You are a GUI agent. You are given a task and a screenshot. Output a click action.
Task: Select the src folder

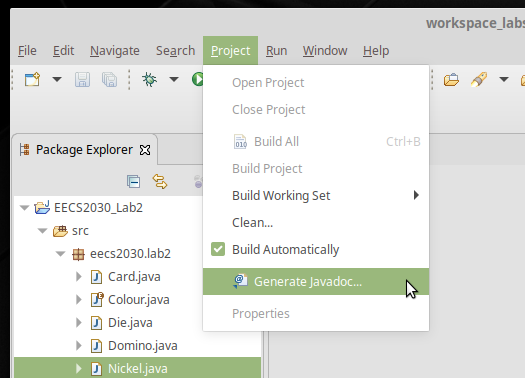pyautogui.click(x=80, y=231)
